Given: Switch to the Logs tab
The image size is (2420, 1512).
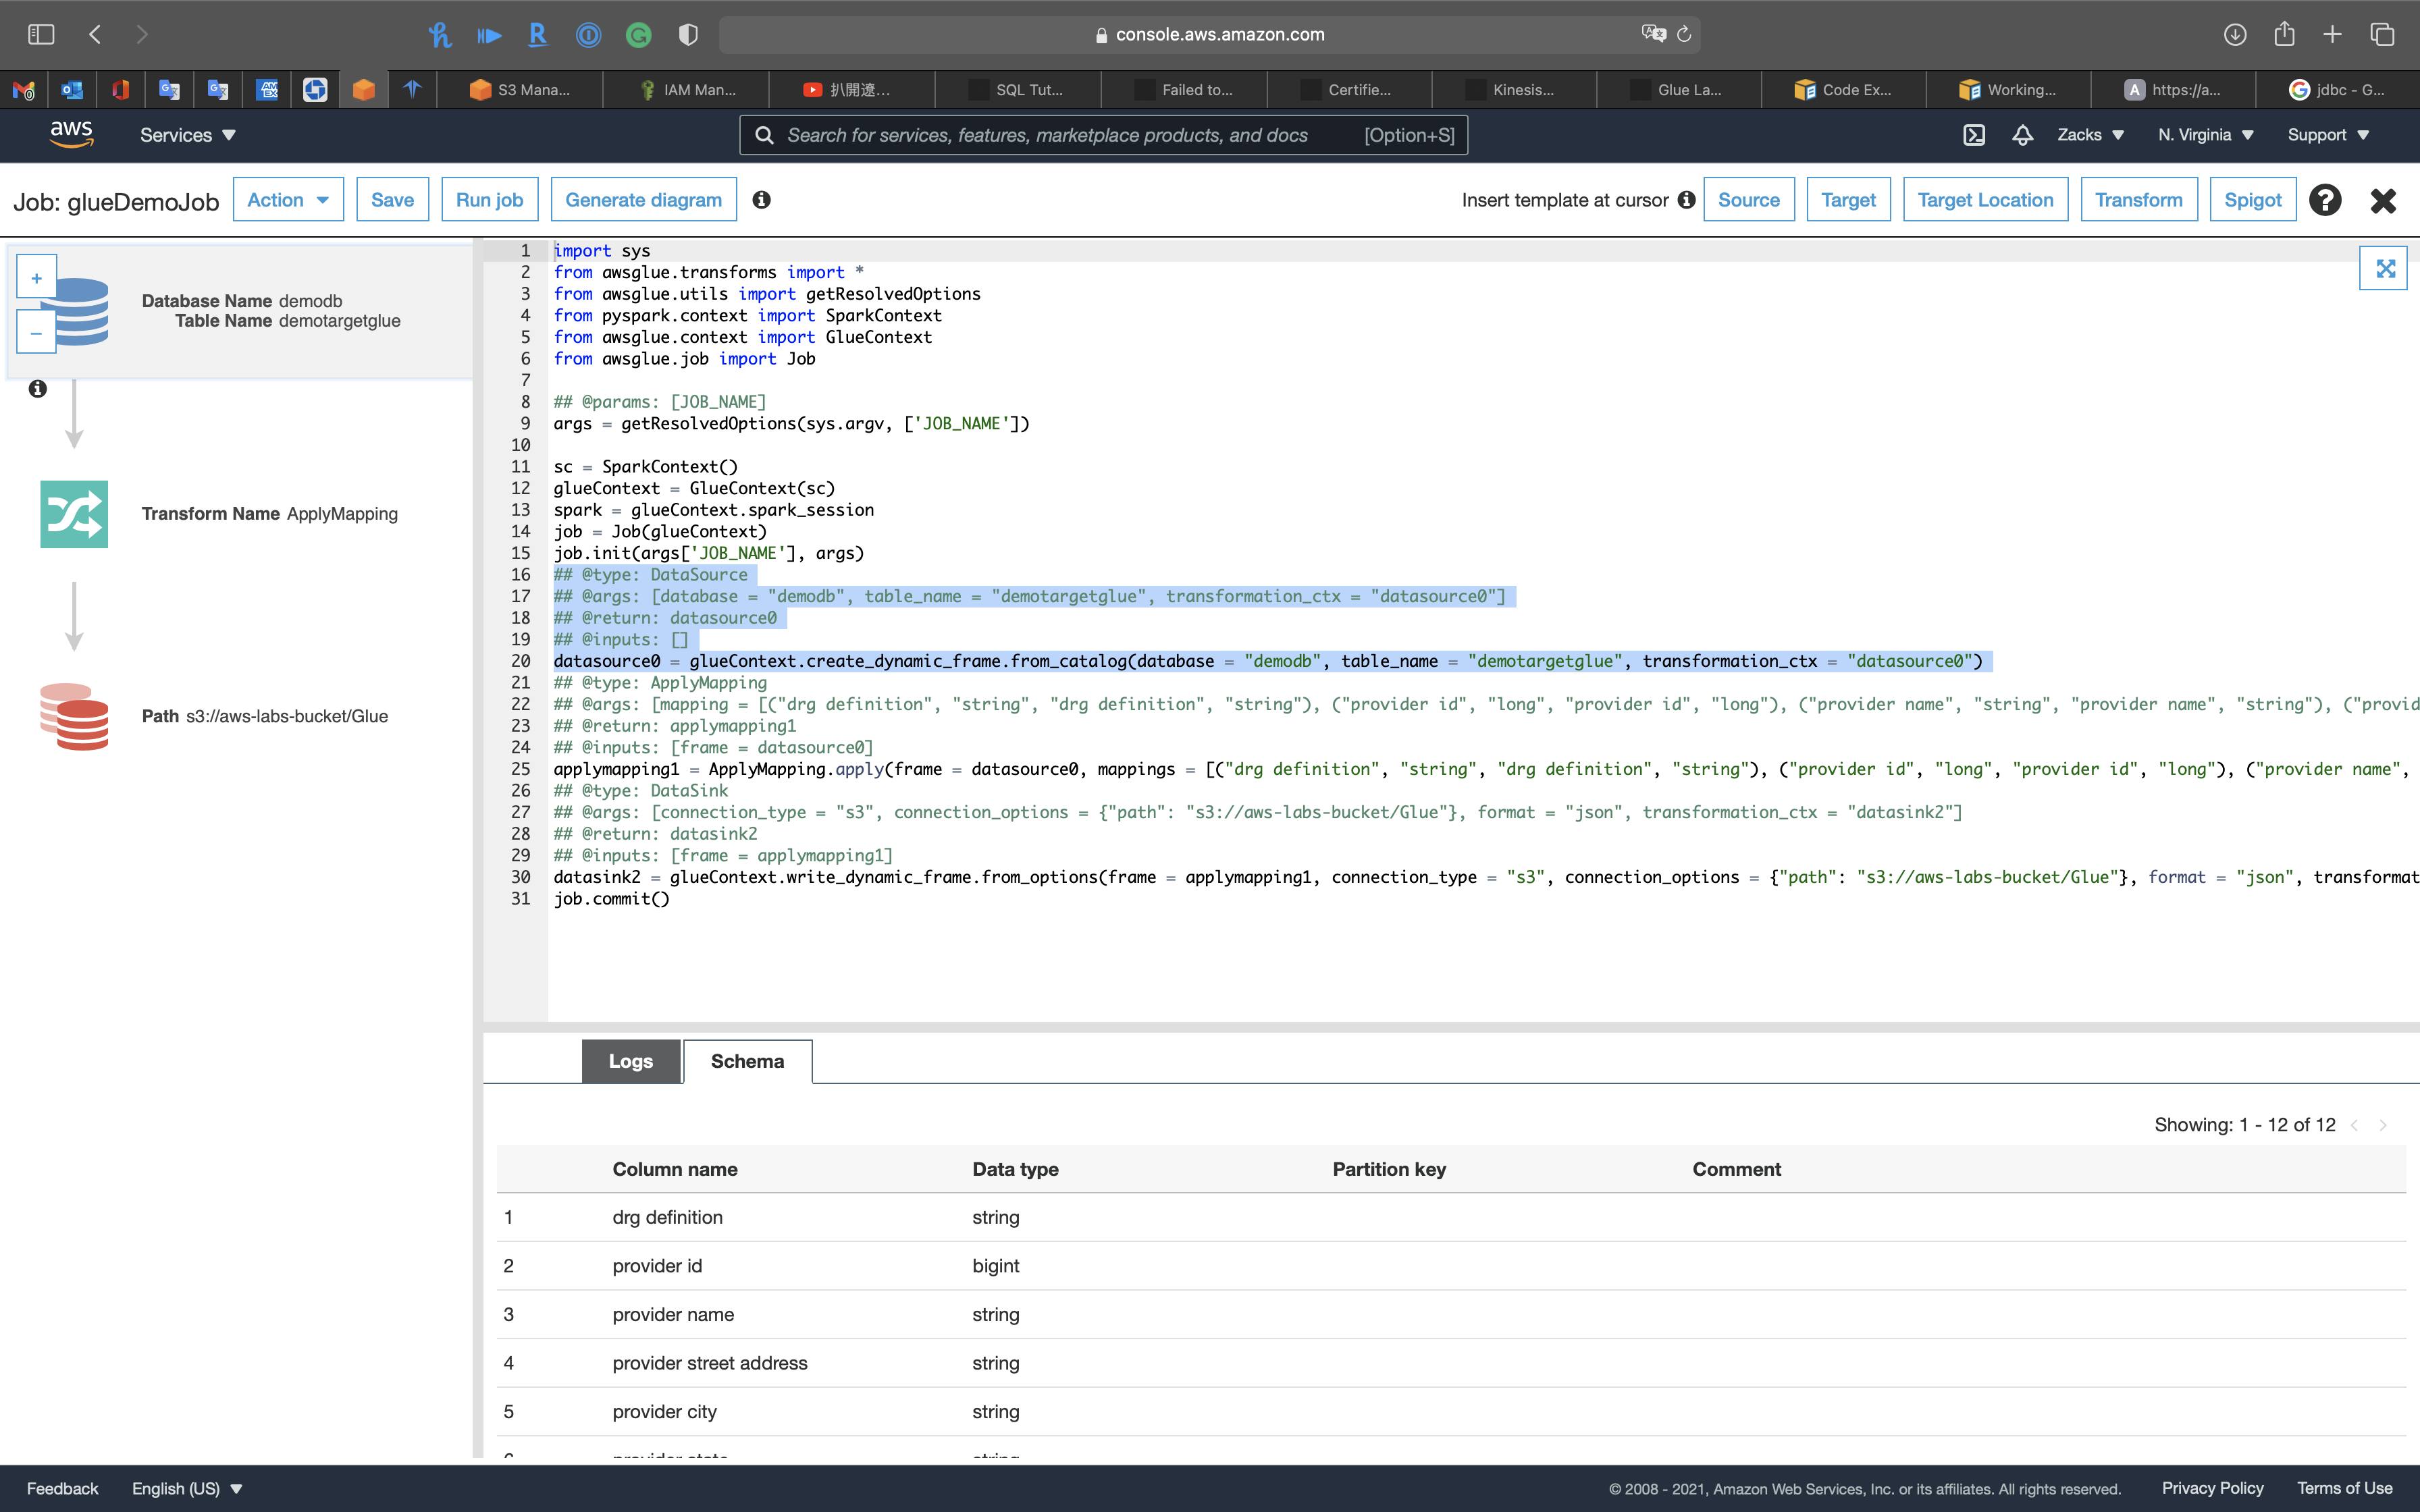Looking at the screenshot, I should pos(630,1061).
